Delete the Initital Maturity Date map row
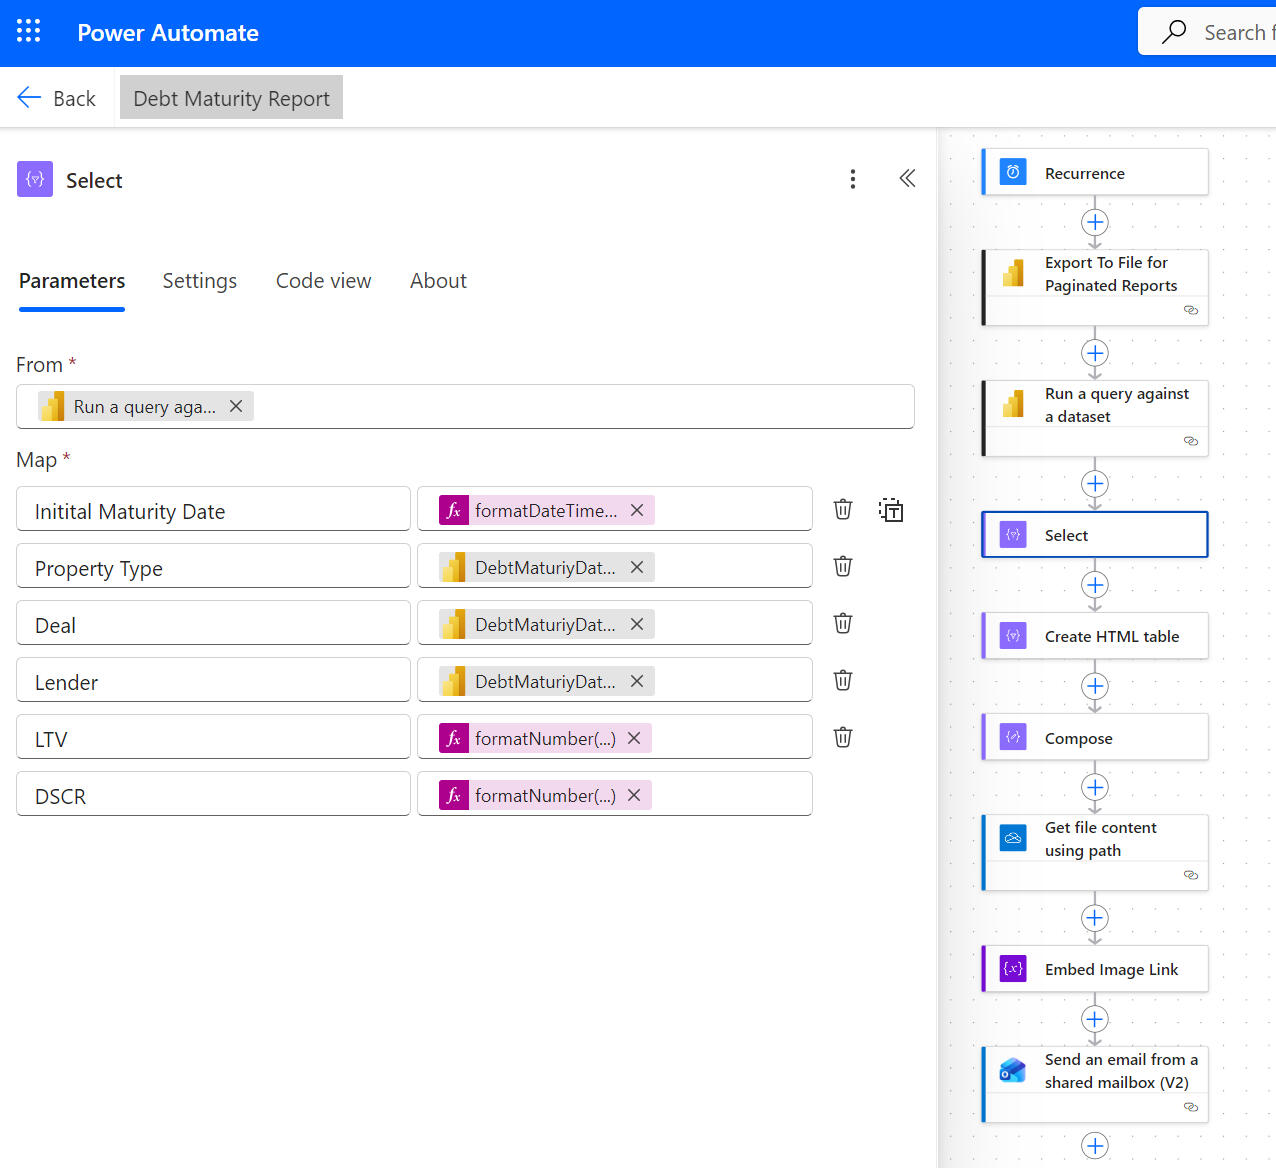This screenshot has width=1276, height=1168. click(x=843, y=510)
